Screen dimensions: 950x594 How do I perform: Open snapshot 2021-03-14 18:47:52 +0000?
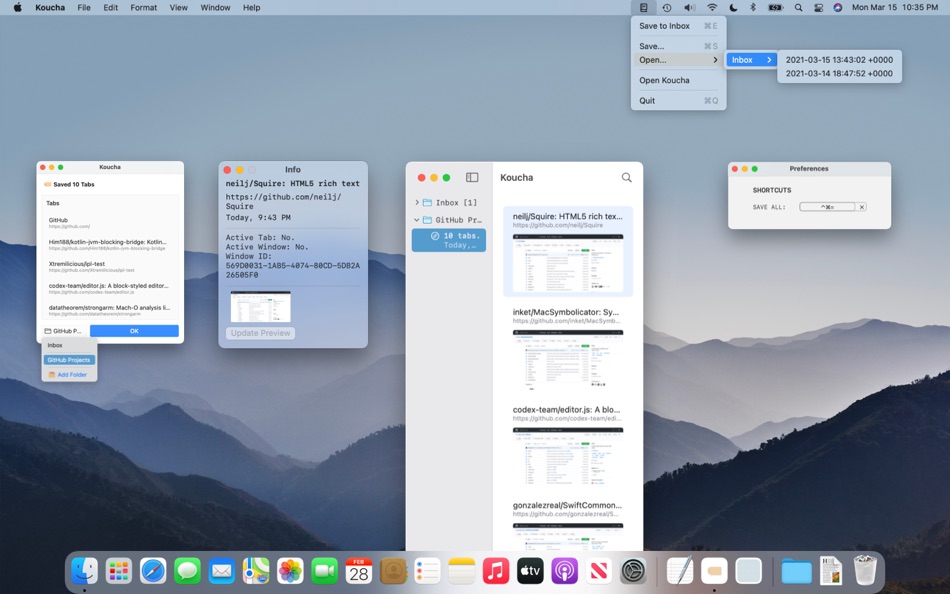point(839,73)
